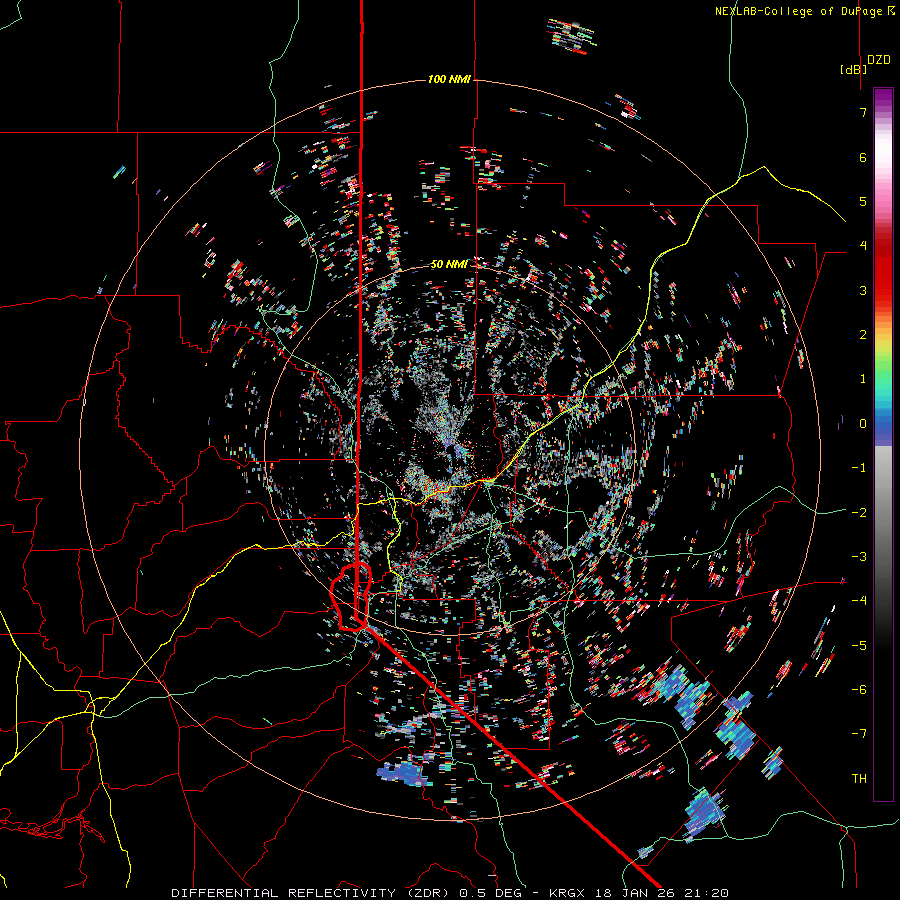The height and width of the screenshot is (900, 900).
Task: Click the -6 value on the dB scale
Action: (859, 689)
